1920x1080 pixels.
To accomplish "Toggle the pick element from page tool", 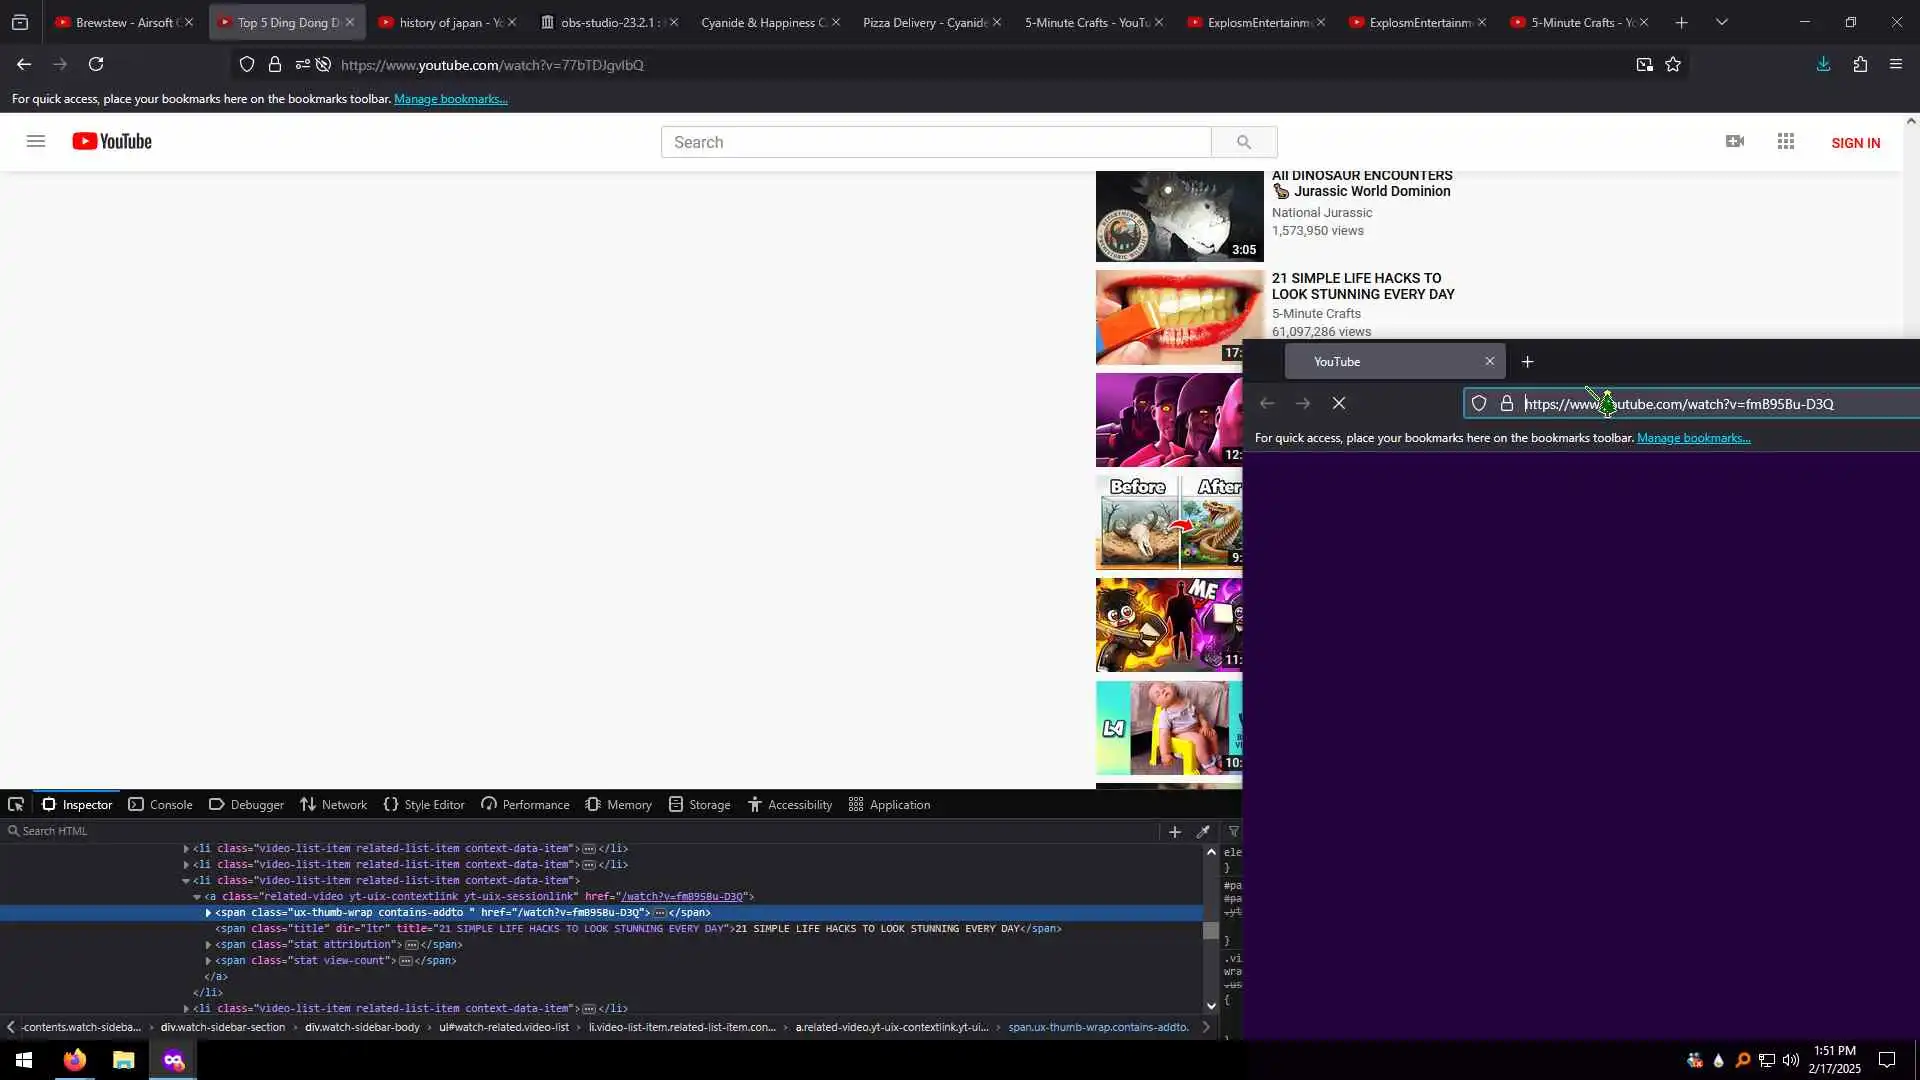I will pos(16,805).
